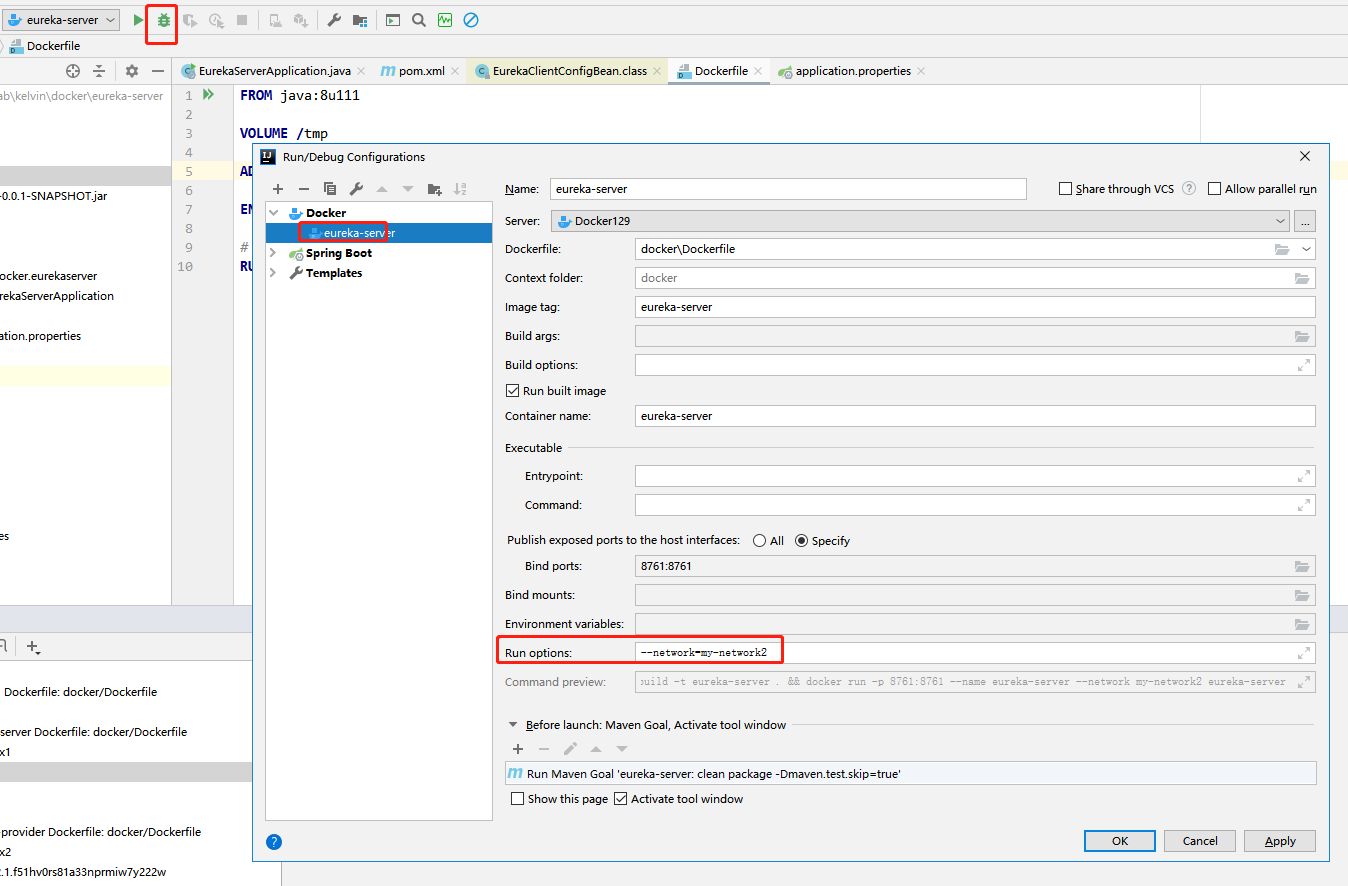1348x886 pixels.
Task: Uncheck Run built image
Action: (x=513, y=391)
